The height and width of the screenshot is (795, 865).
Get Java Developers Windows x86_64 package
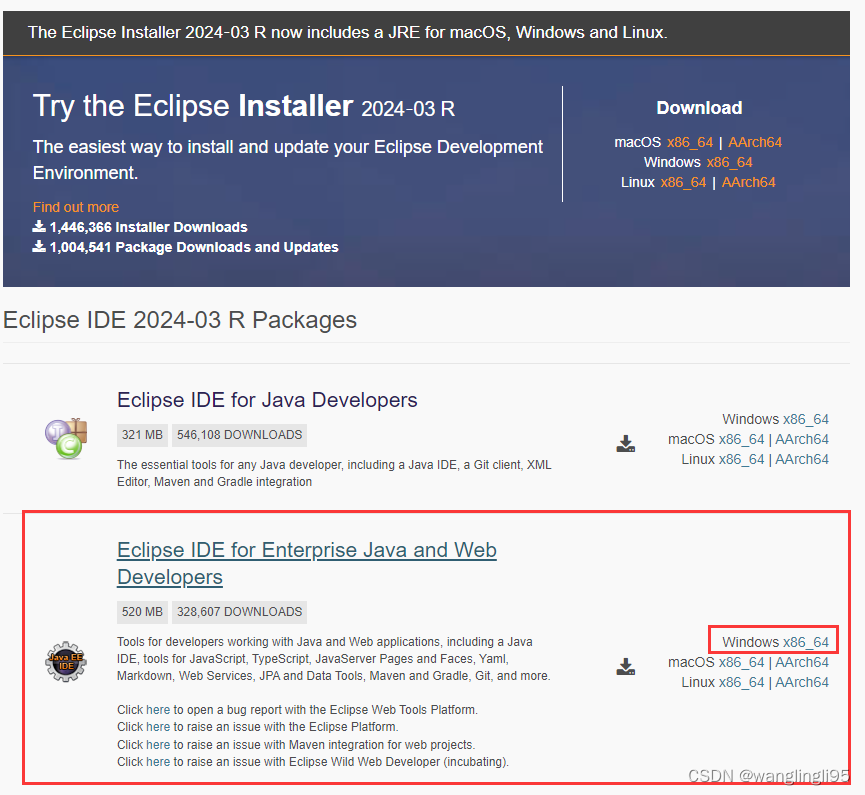point(805,419)
